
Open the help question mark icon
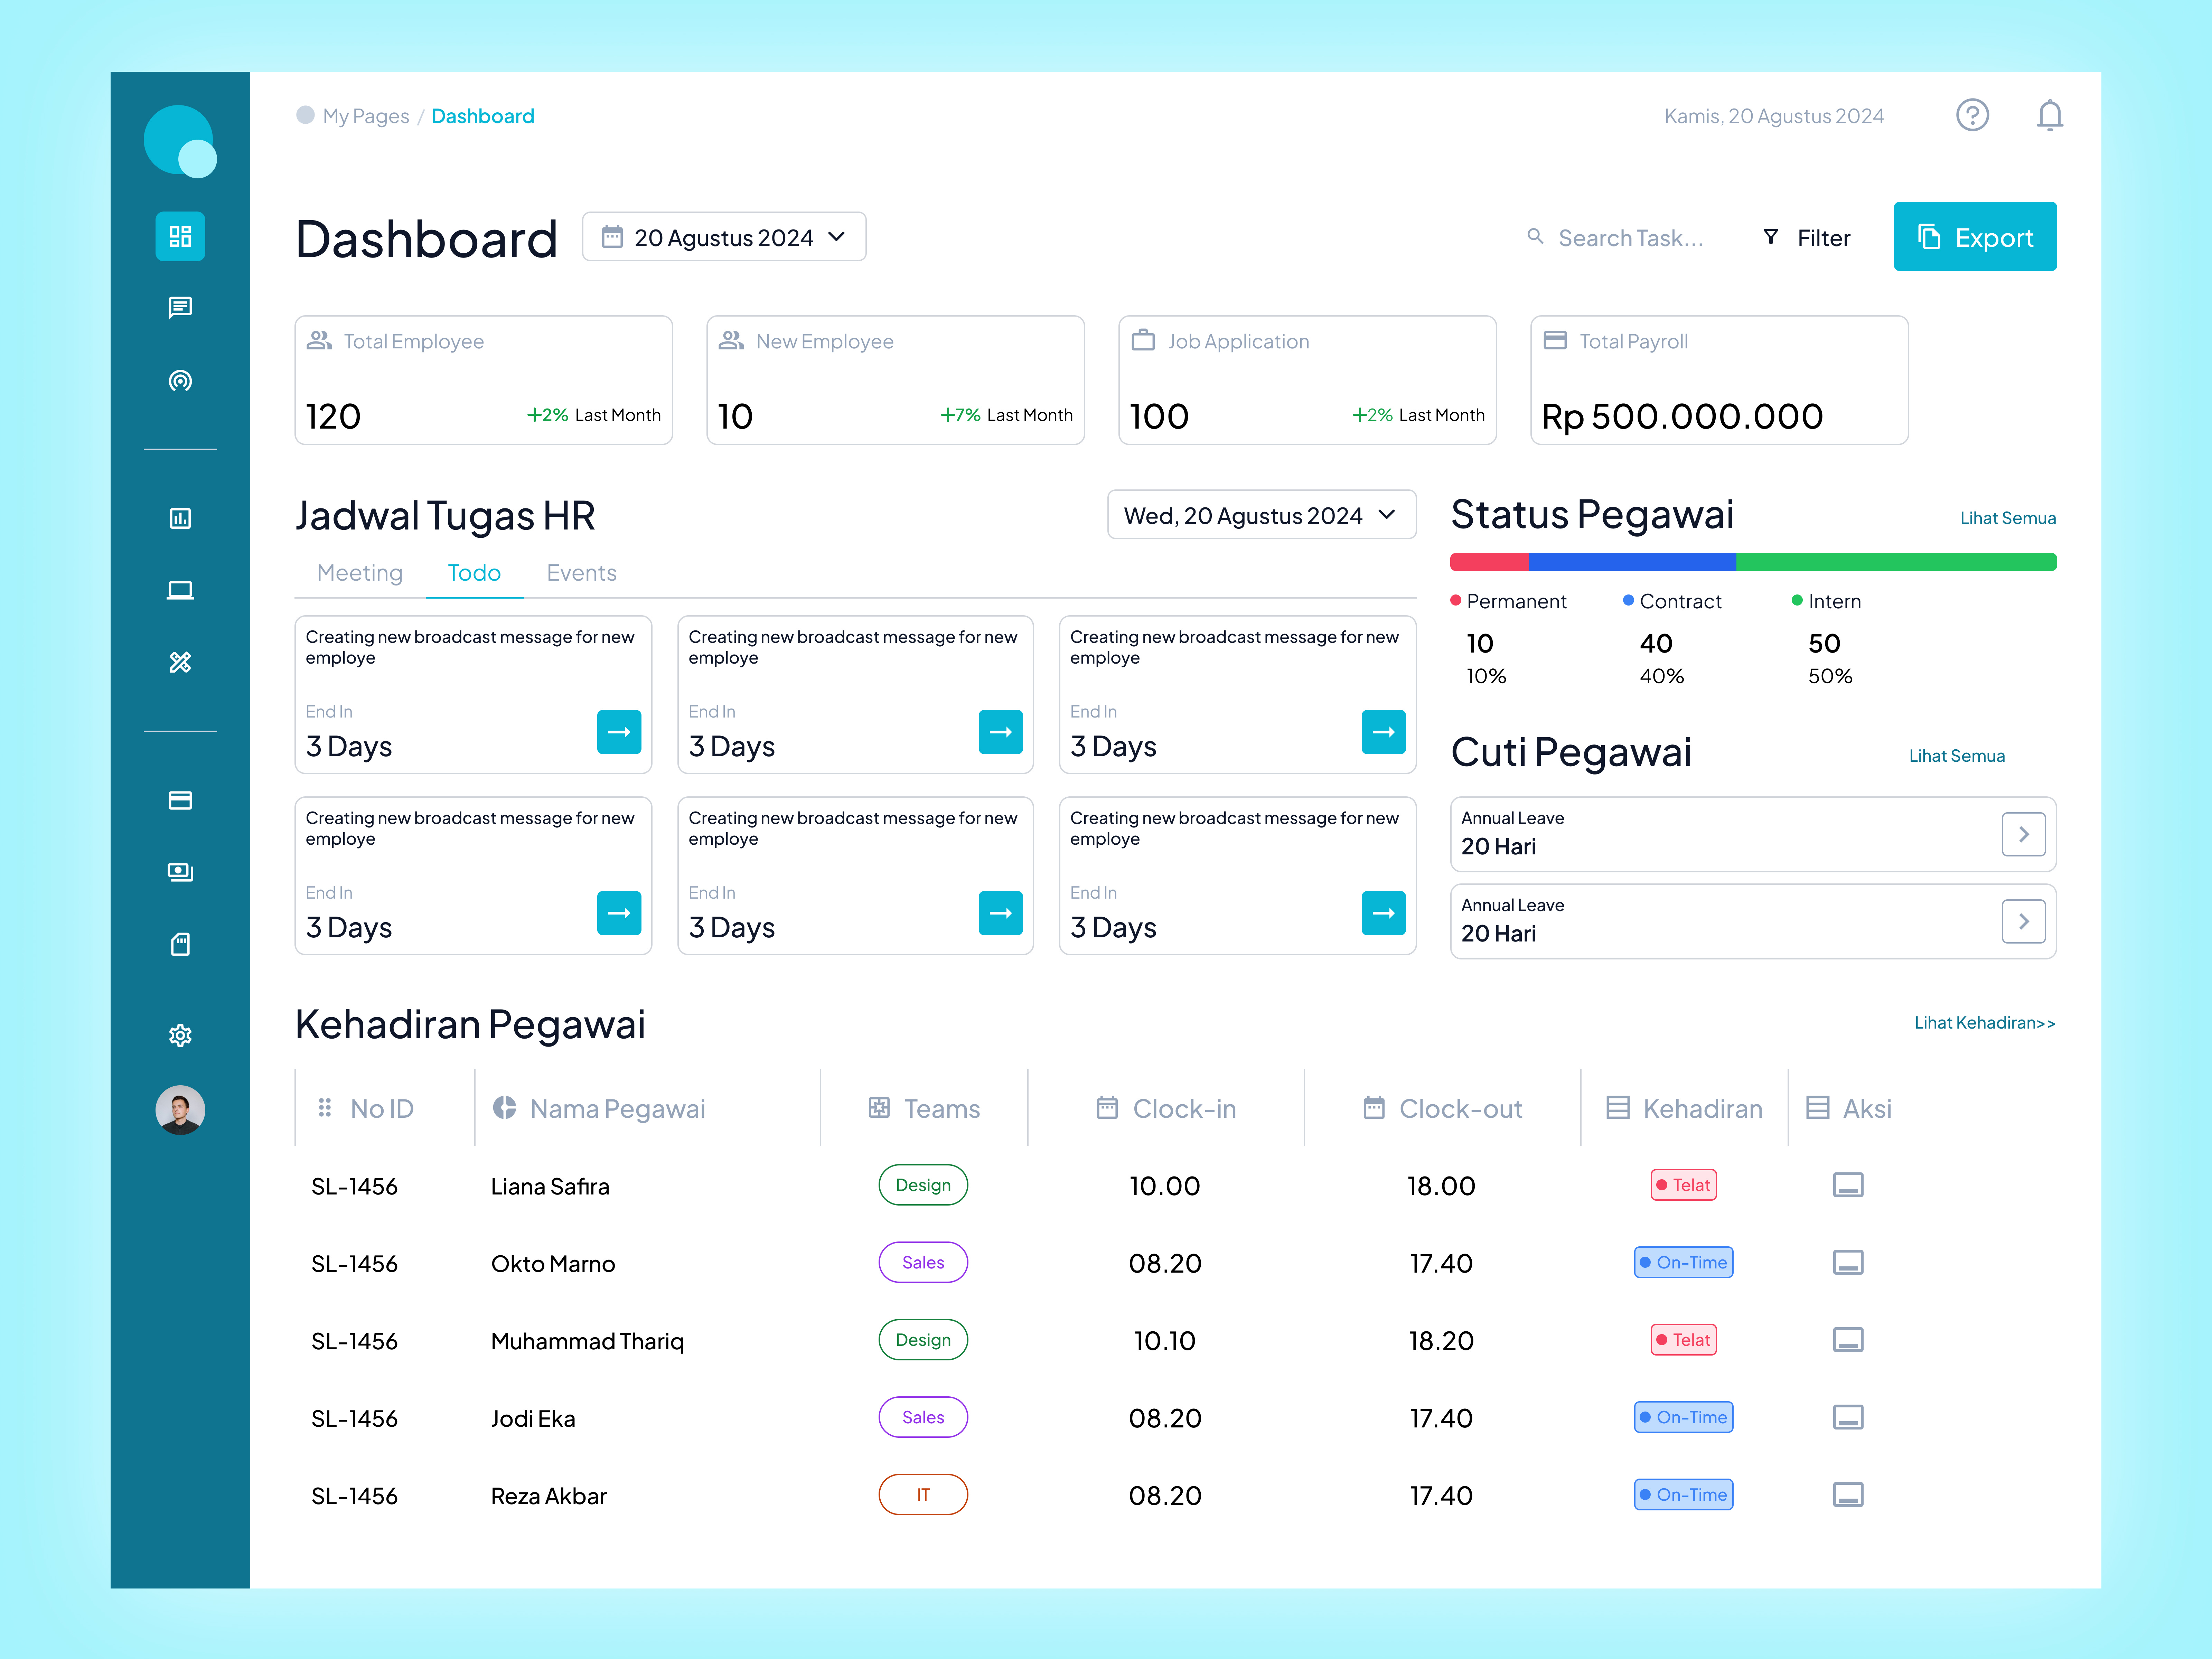pyautogui.click(x=1972, y=115)
